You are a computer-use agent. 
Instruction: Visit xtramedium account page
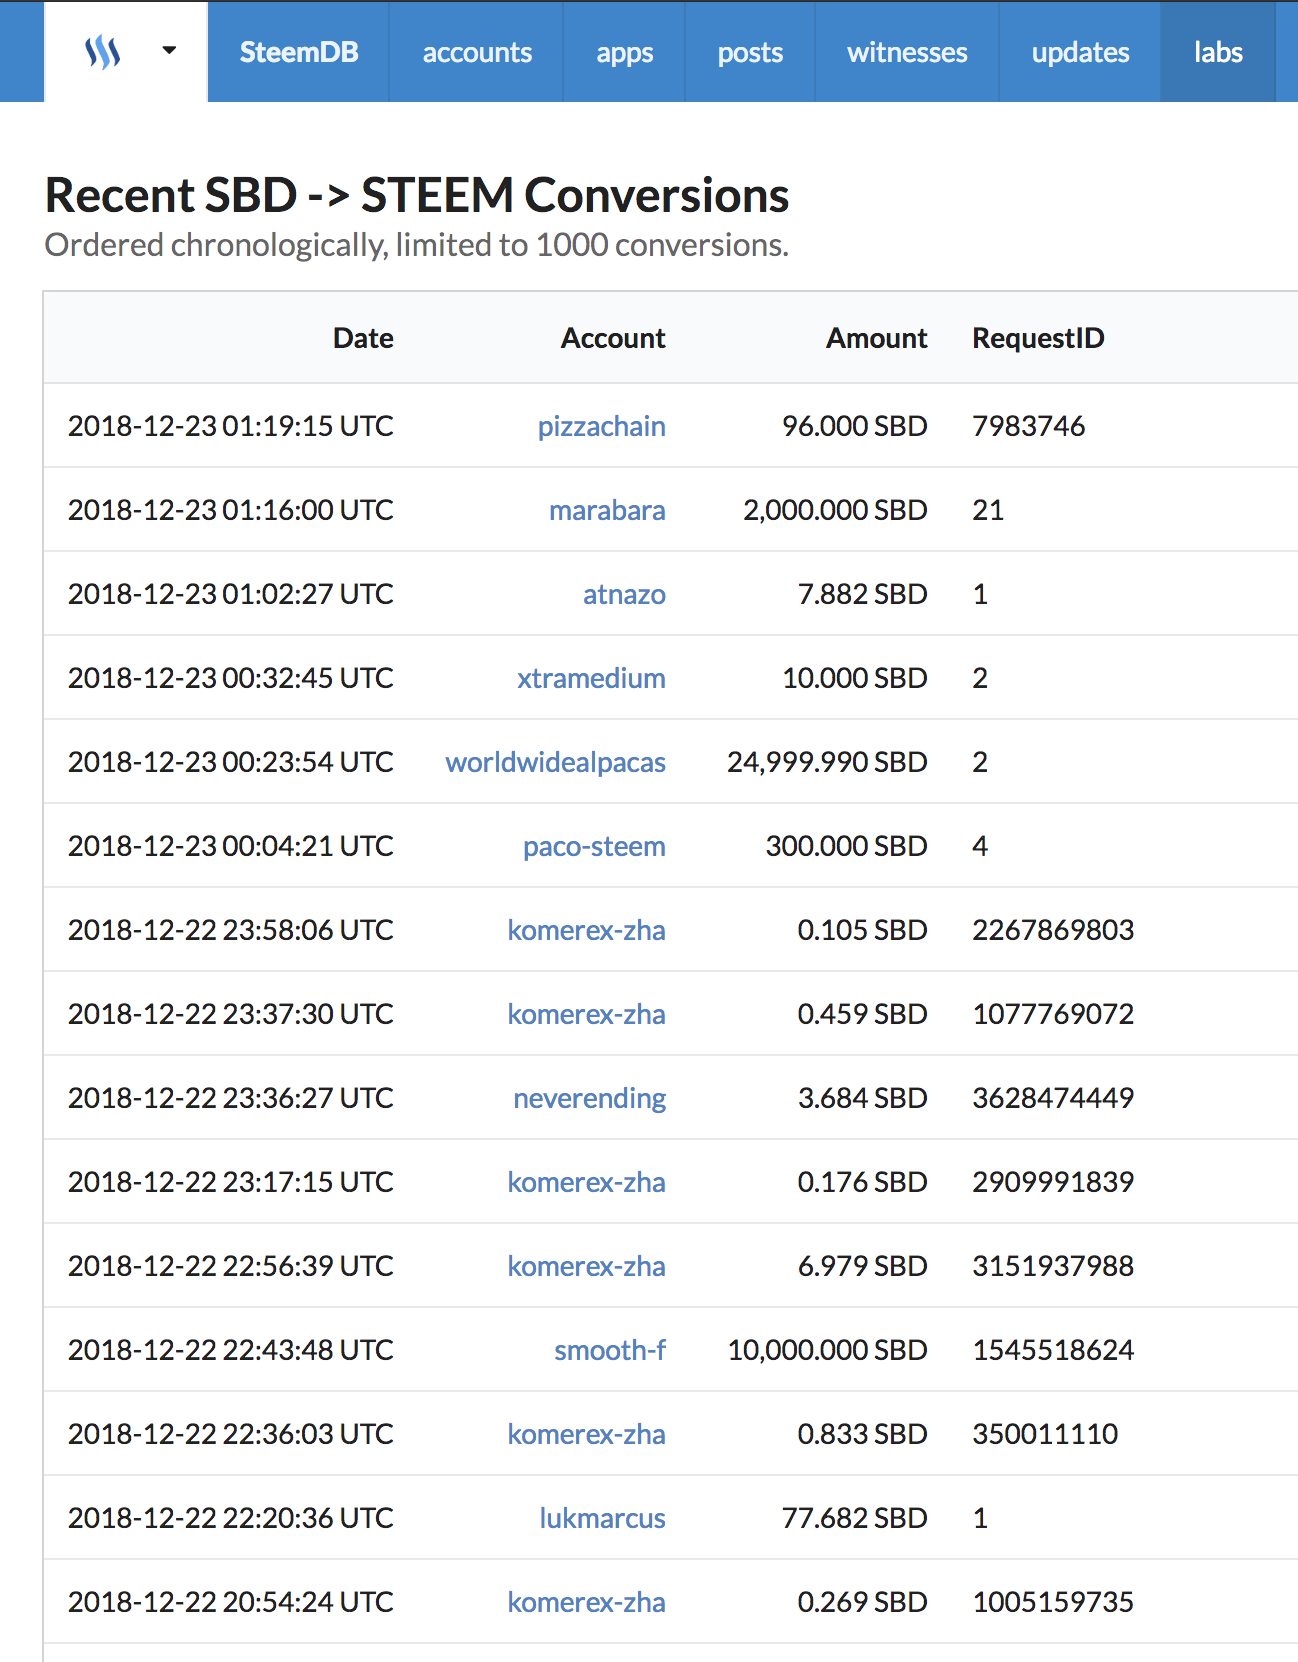(x=591, y=678)
